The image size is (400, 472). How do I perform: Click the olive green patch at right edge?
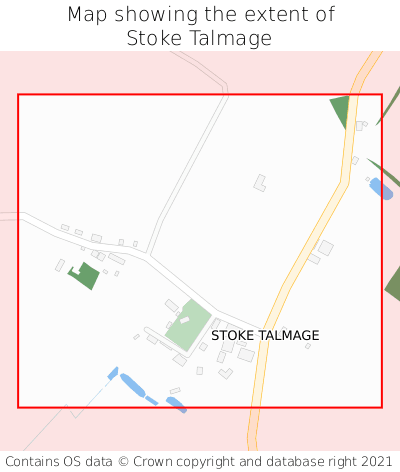(394, 284)
